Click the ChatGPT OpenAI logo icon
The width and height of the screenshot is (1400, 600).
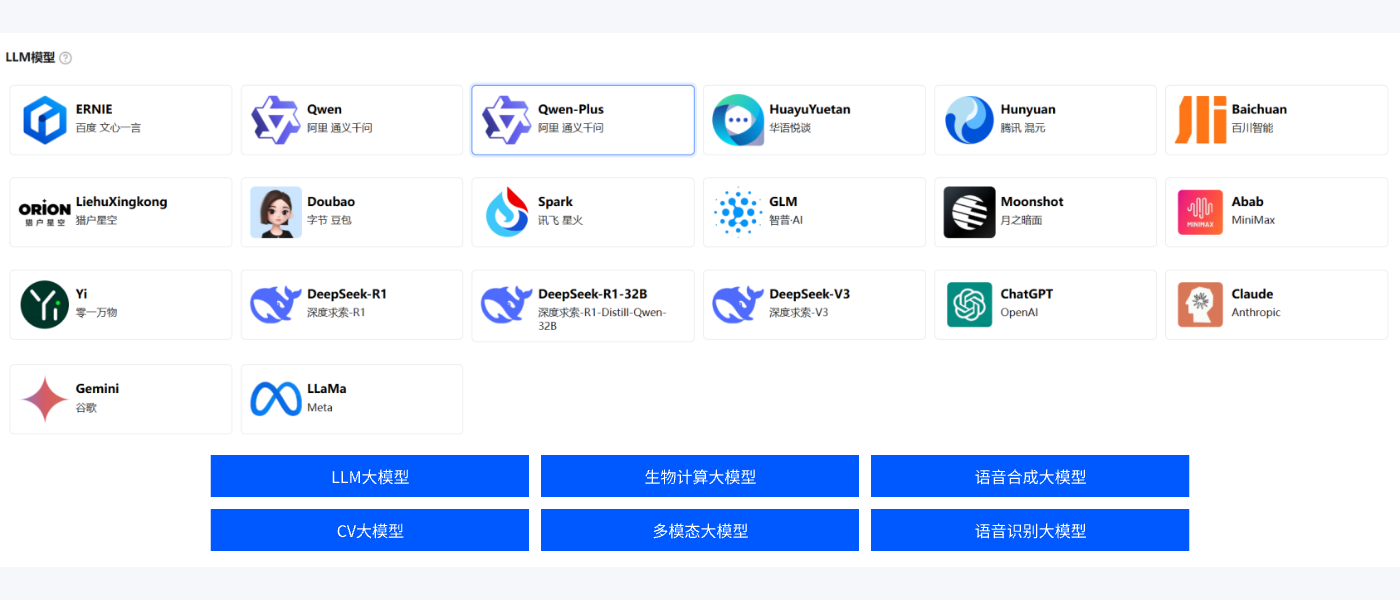pos(969,305)
